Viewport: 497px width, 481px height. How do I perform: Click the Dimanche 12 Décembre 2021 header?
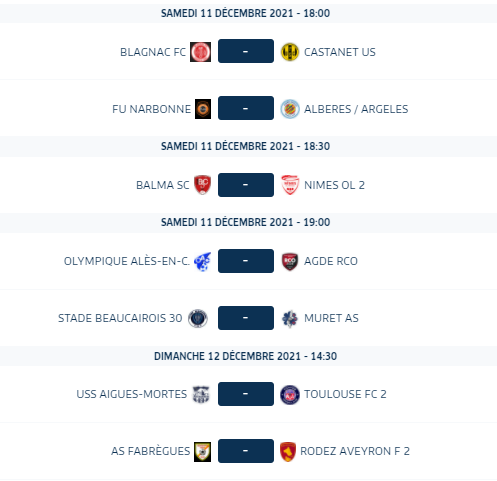(x=245, y=356)
